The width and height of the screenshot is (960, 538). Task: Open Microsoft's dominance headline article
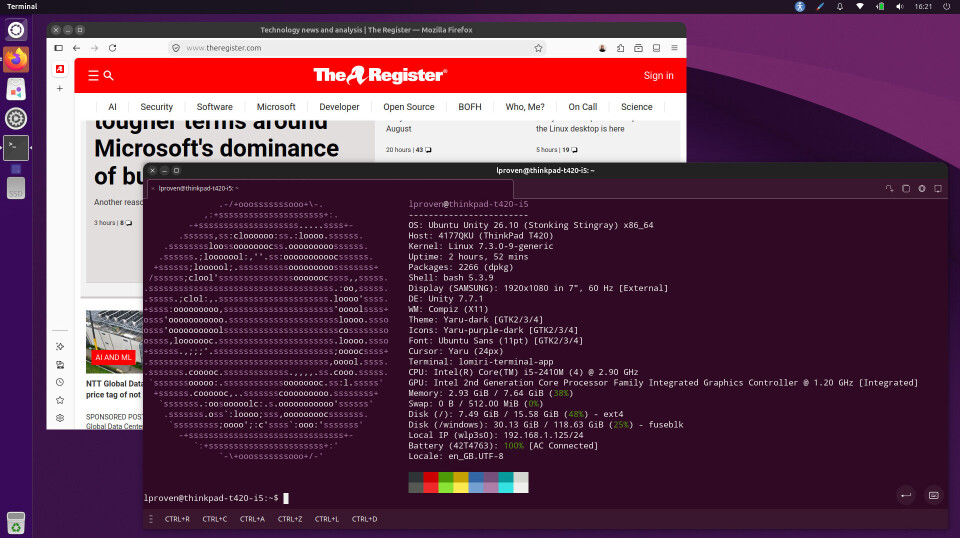click(216, 149)
